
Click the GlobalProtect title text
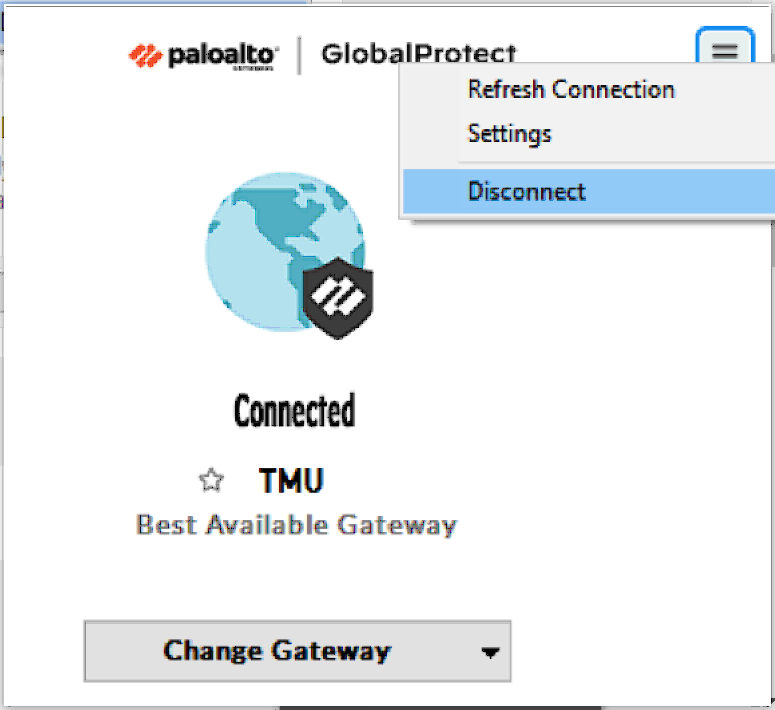pos(419,53)
